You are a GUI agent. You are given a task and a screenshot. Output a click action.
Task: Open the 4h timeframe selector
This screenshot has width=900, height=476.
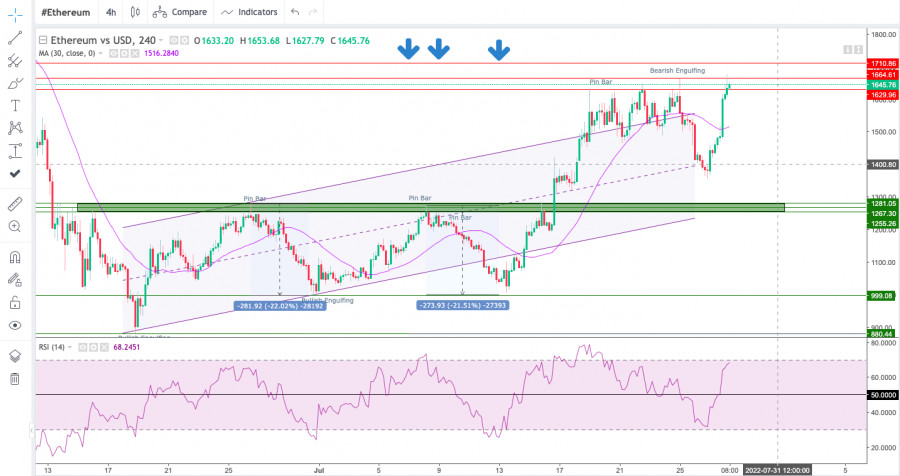pyautogui.click(x=111, y=12)
